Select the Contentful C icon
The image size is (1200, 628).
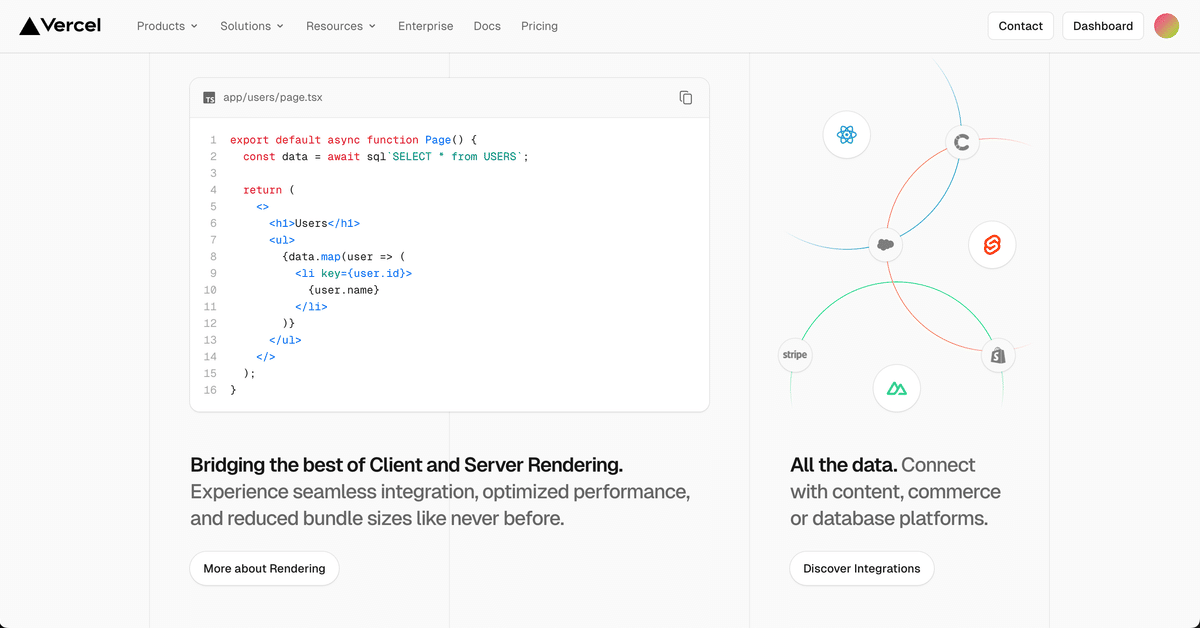pyautogui.click(x=962, y=143)
